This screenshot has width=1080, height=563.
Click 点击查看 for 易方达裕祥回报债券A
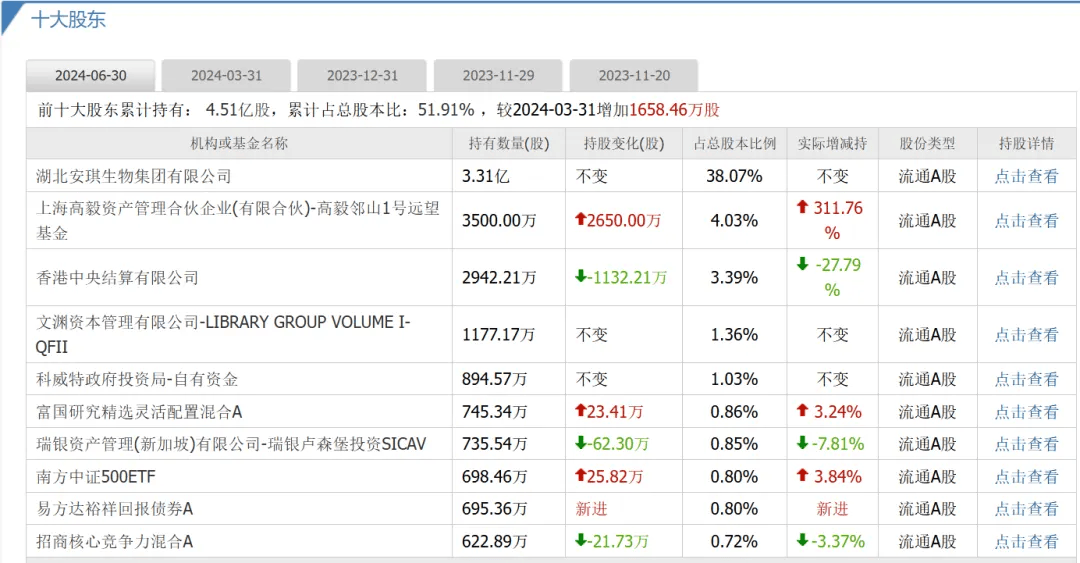(1026, 509)
